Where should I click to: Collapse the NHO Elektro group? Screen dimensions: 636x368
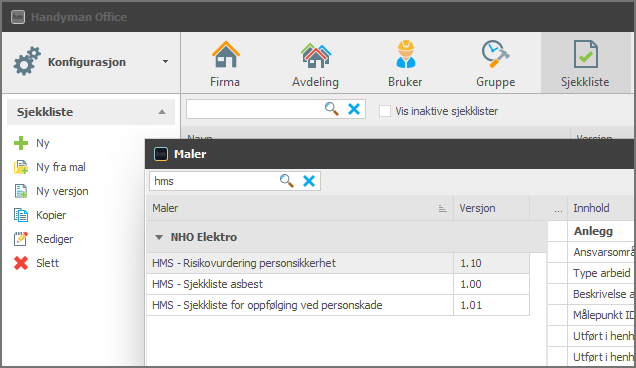[159, 237]
